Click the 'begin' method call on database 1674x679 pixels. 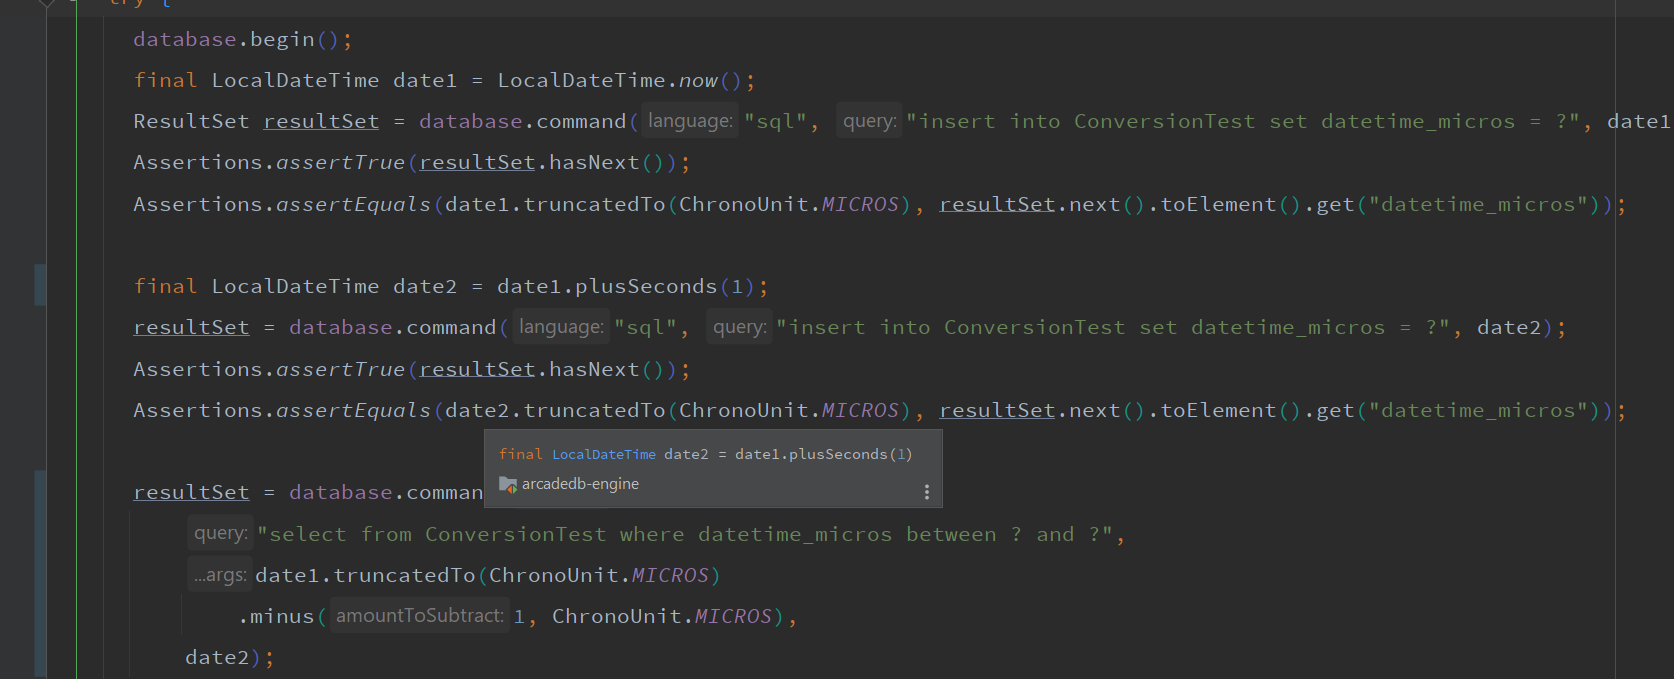tap(282, 40)
